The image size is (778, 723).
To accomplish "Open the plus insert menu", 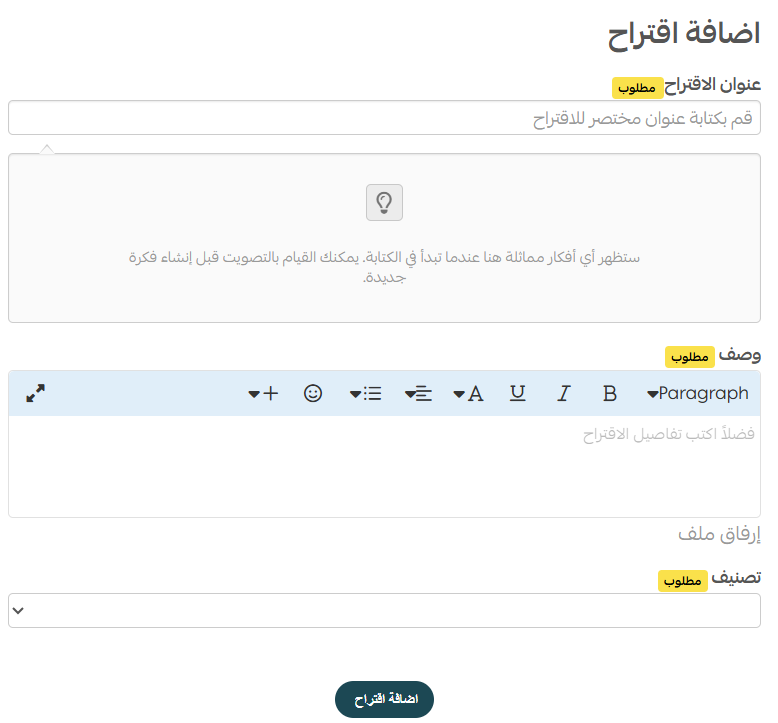I will (263, 394).
